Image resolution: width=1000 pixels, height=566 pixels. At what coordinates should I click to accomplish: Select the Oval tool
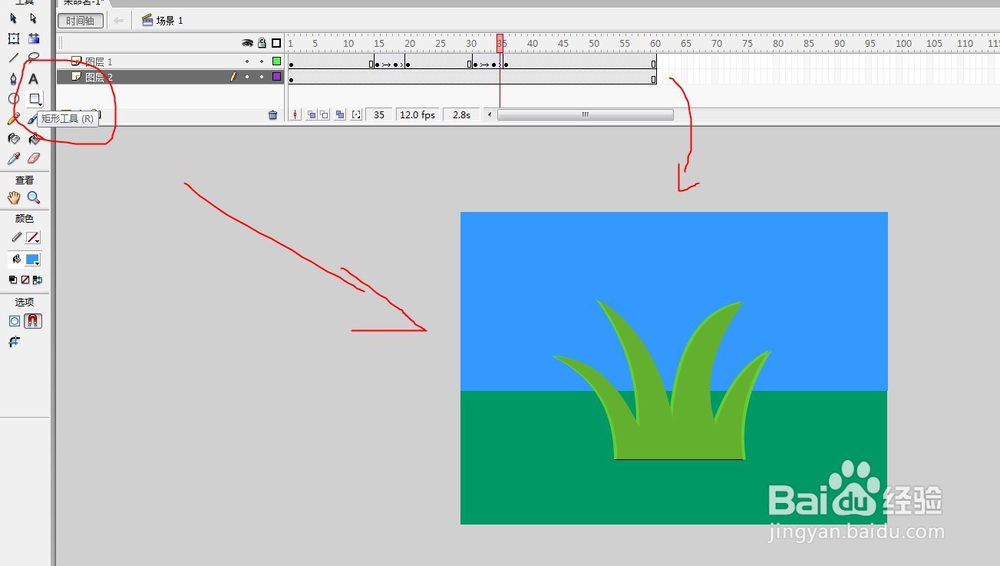click(x=13, y=99)
